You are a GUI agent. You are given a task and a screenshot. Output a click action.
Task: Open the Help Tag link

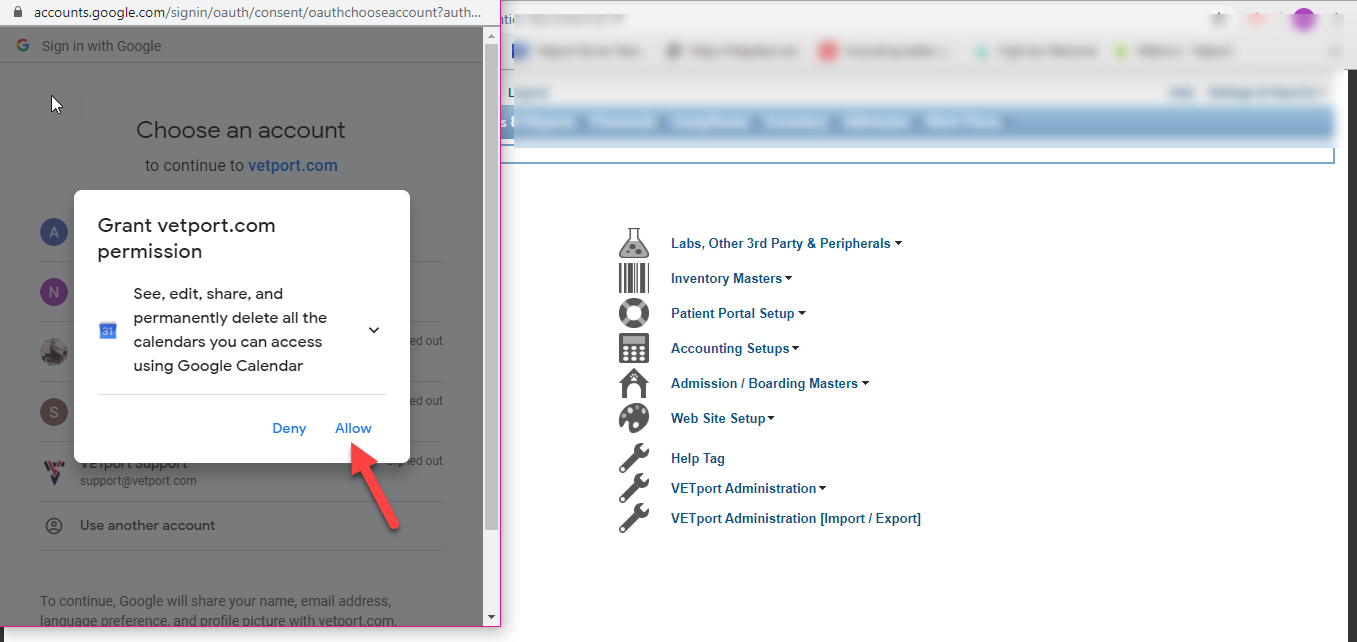point(698,458)
